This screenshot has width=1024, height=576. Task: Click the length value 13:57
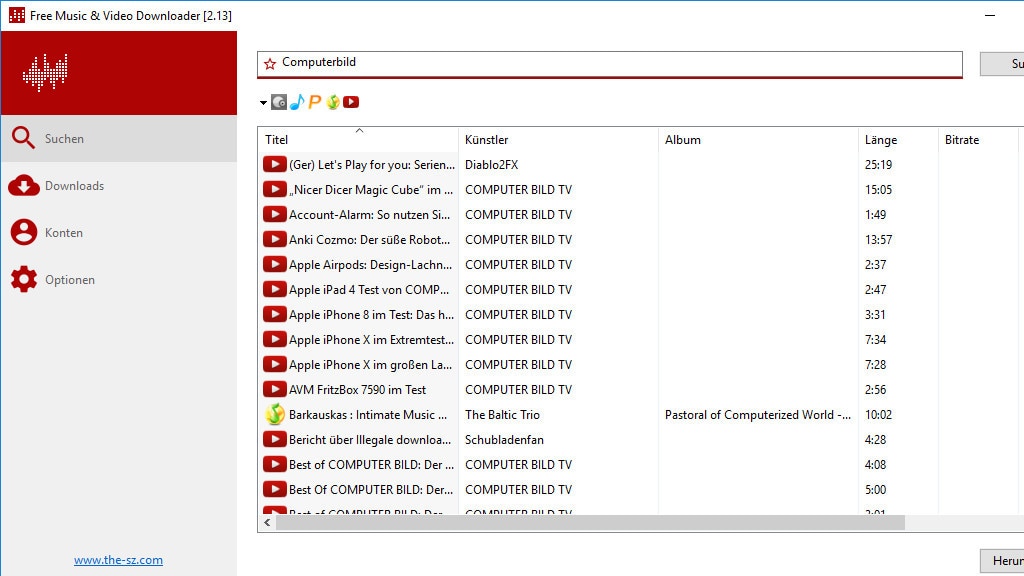(878, 240)
